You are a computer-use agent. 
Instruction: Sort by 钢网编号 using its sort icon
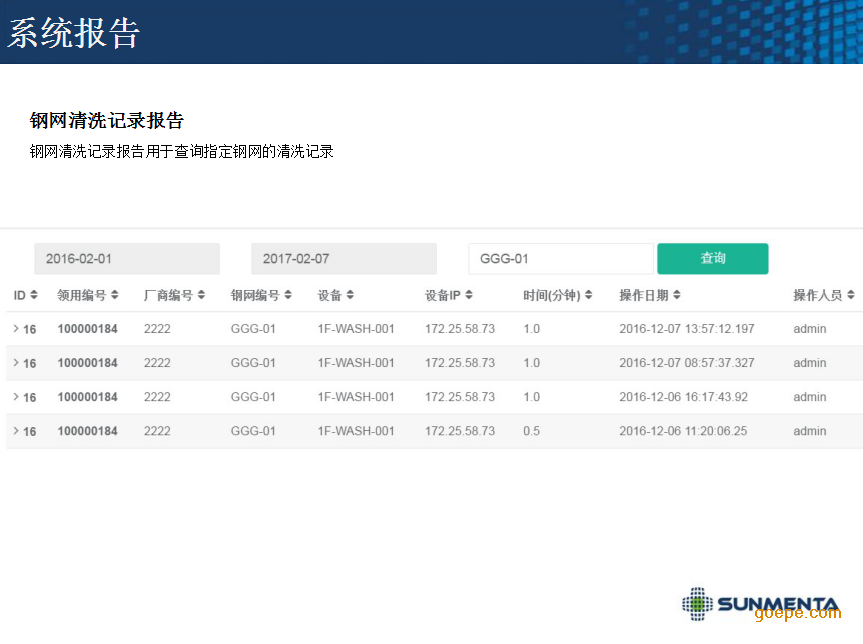tap(288, 295)
